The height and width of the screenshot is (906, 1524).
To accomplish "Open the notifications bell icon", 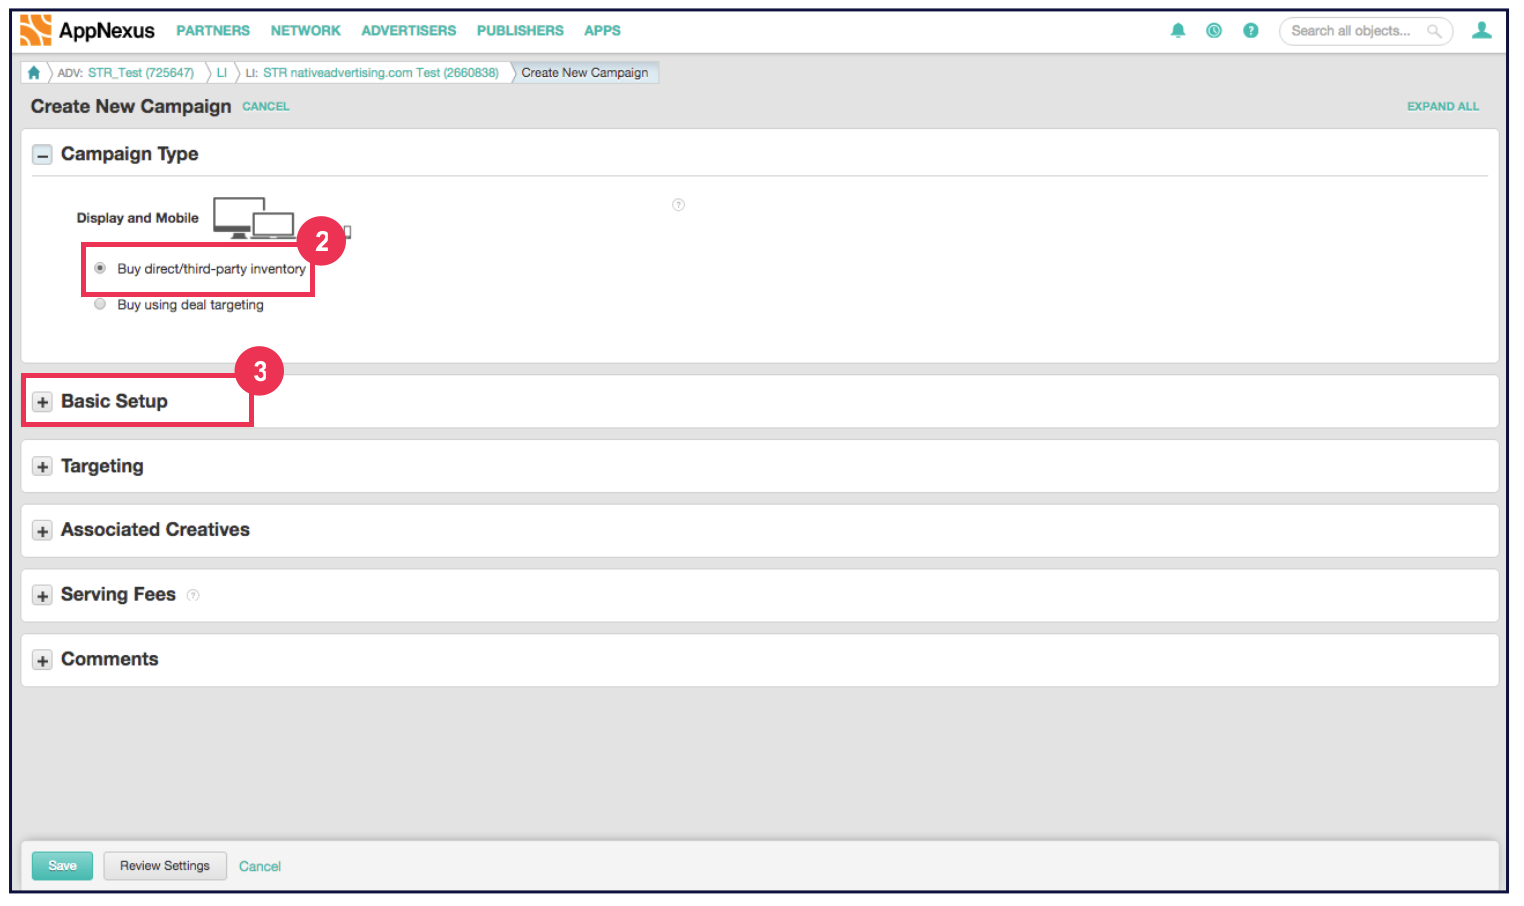I will coord(1178,31).
